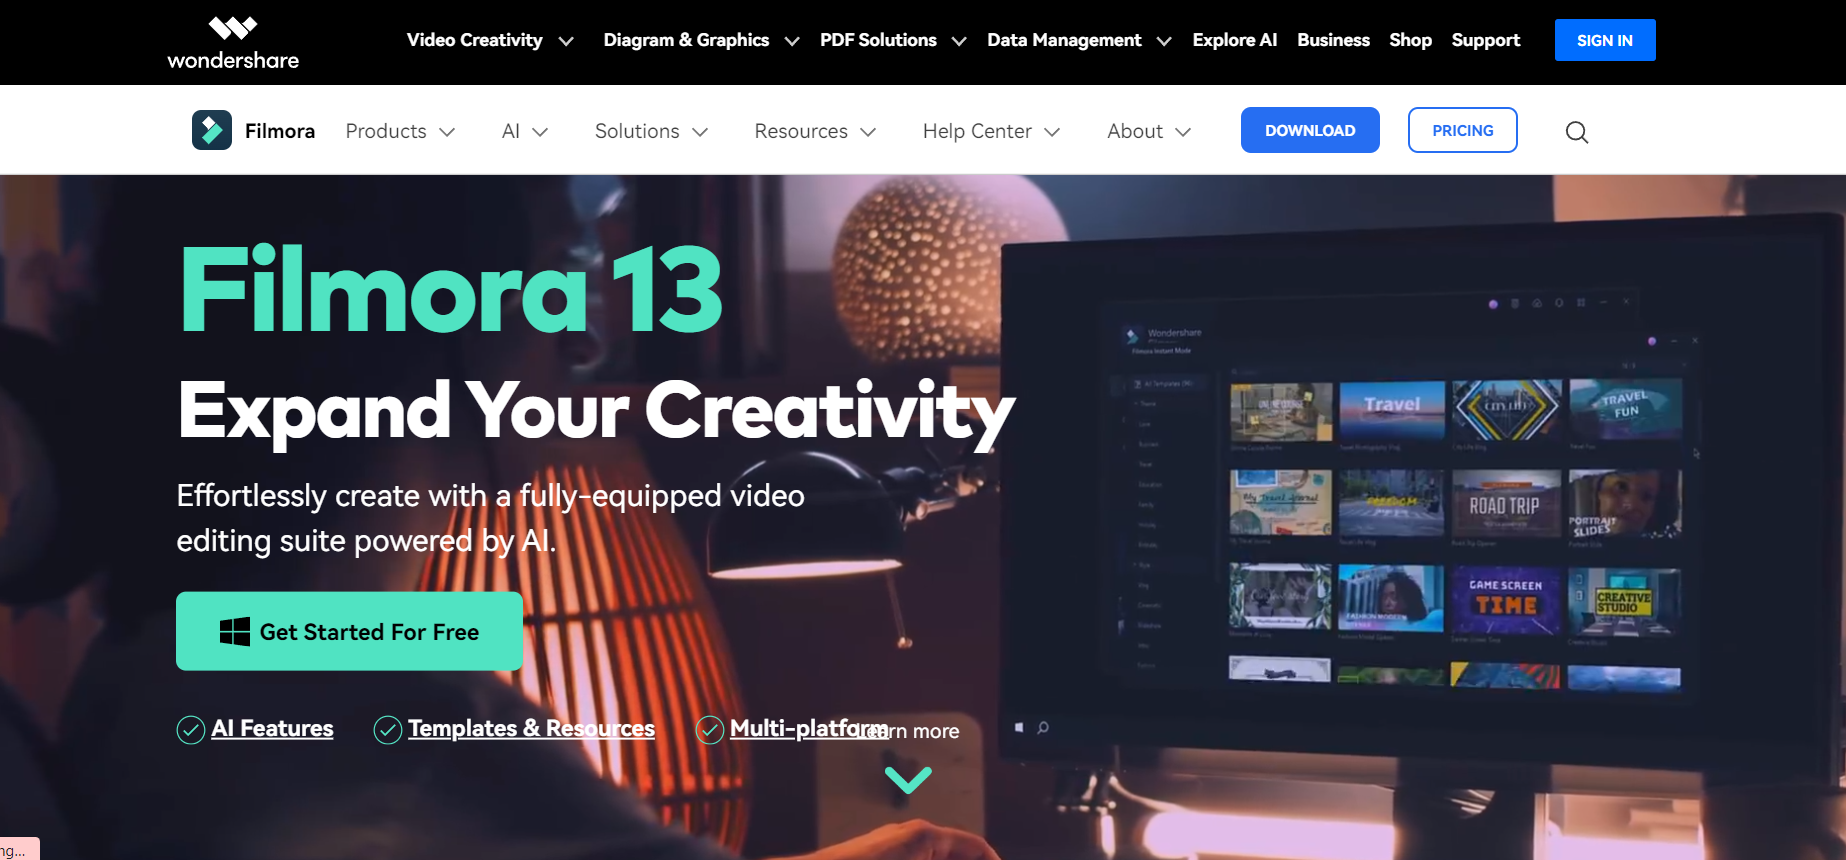
Task: Expand the PDF Solutions chevron
Action: coord(959,41)
